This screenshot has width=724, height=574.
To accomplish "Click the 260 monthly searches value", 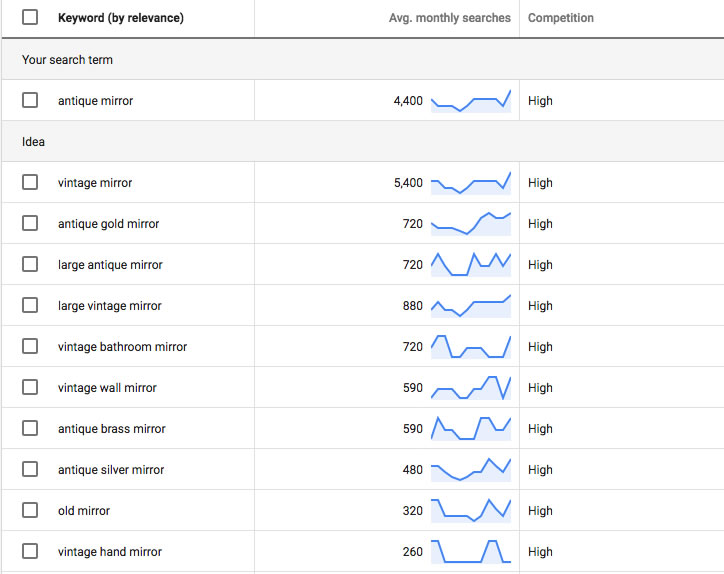I will (413, 552).
